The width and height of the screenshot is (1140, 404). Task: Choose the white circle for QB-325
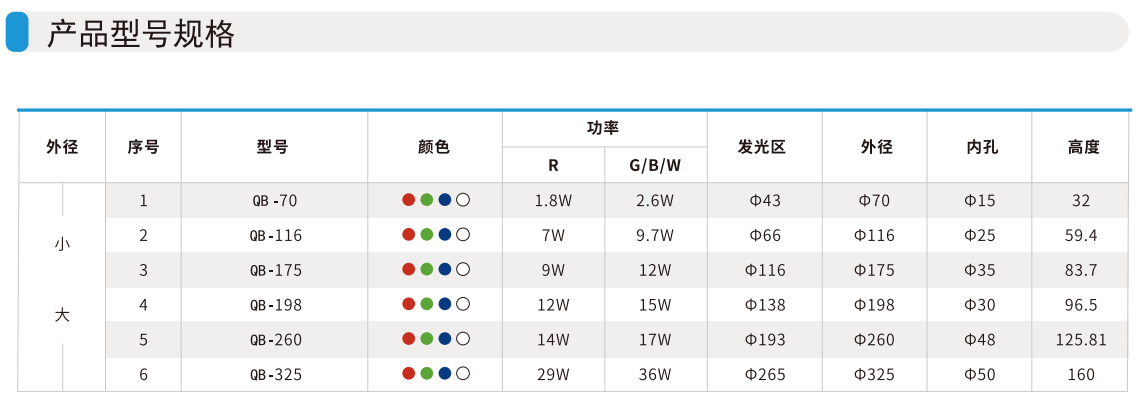[x=462, y=374]
